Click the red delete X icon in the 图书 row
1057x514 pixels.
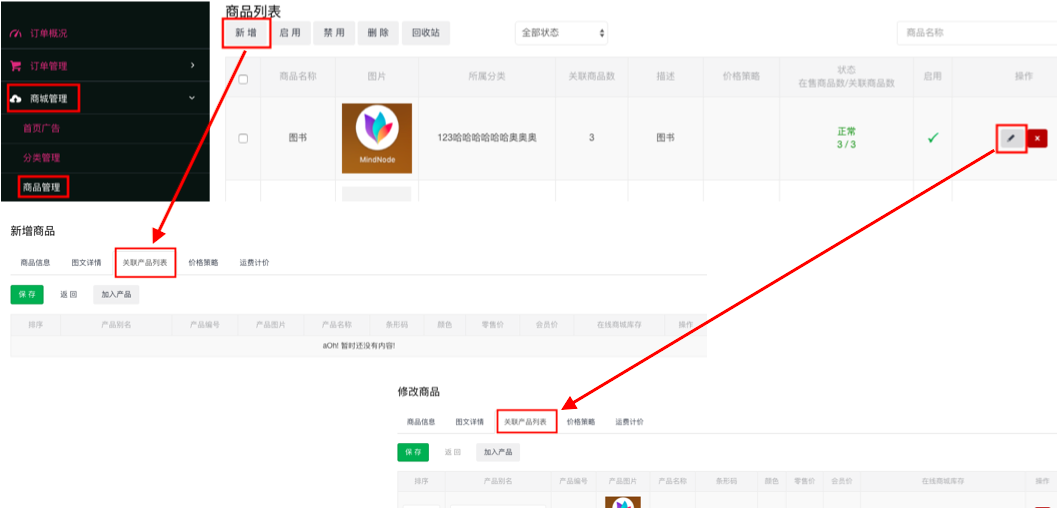(x=1037, y=138)
